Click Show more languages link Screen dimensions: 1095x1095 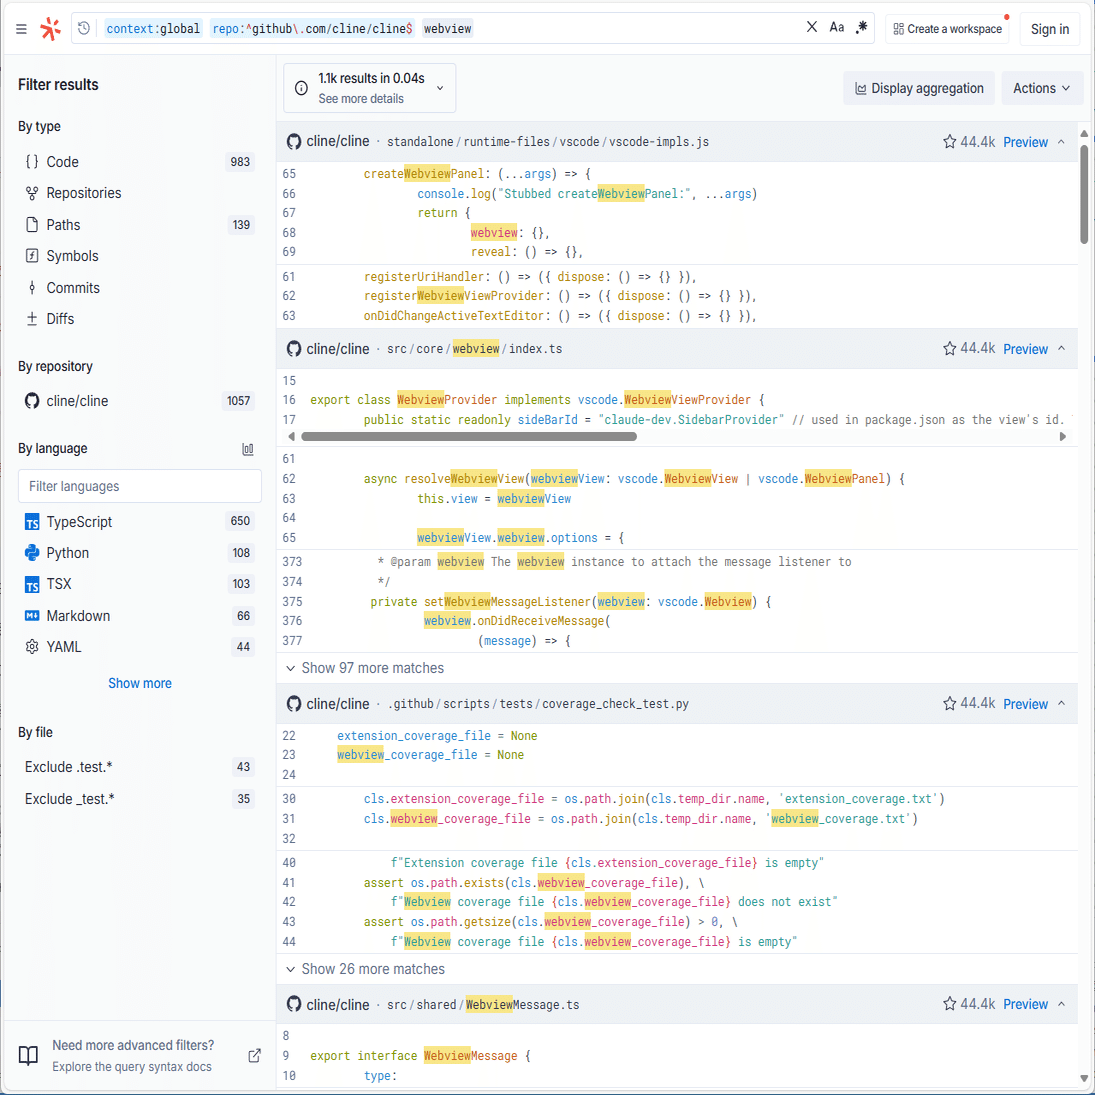(x=140, y=684)
